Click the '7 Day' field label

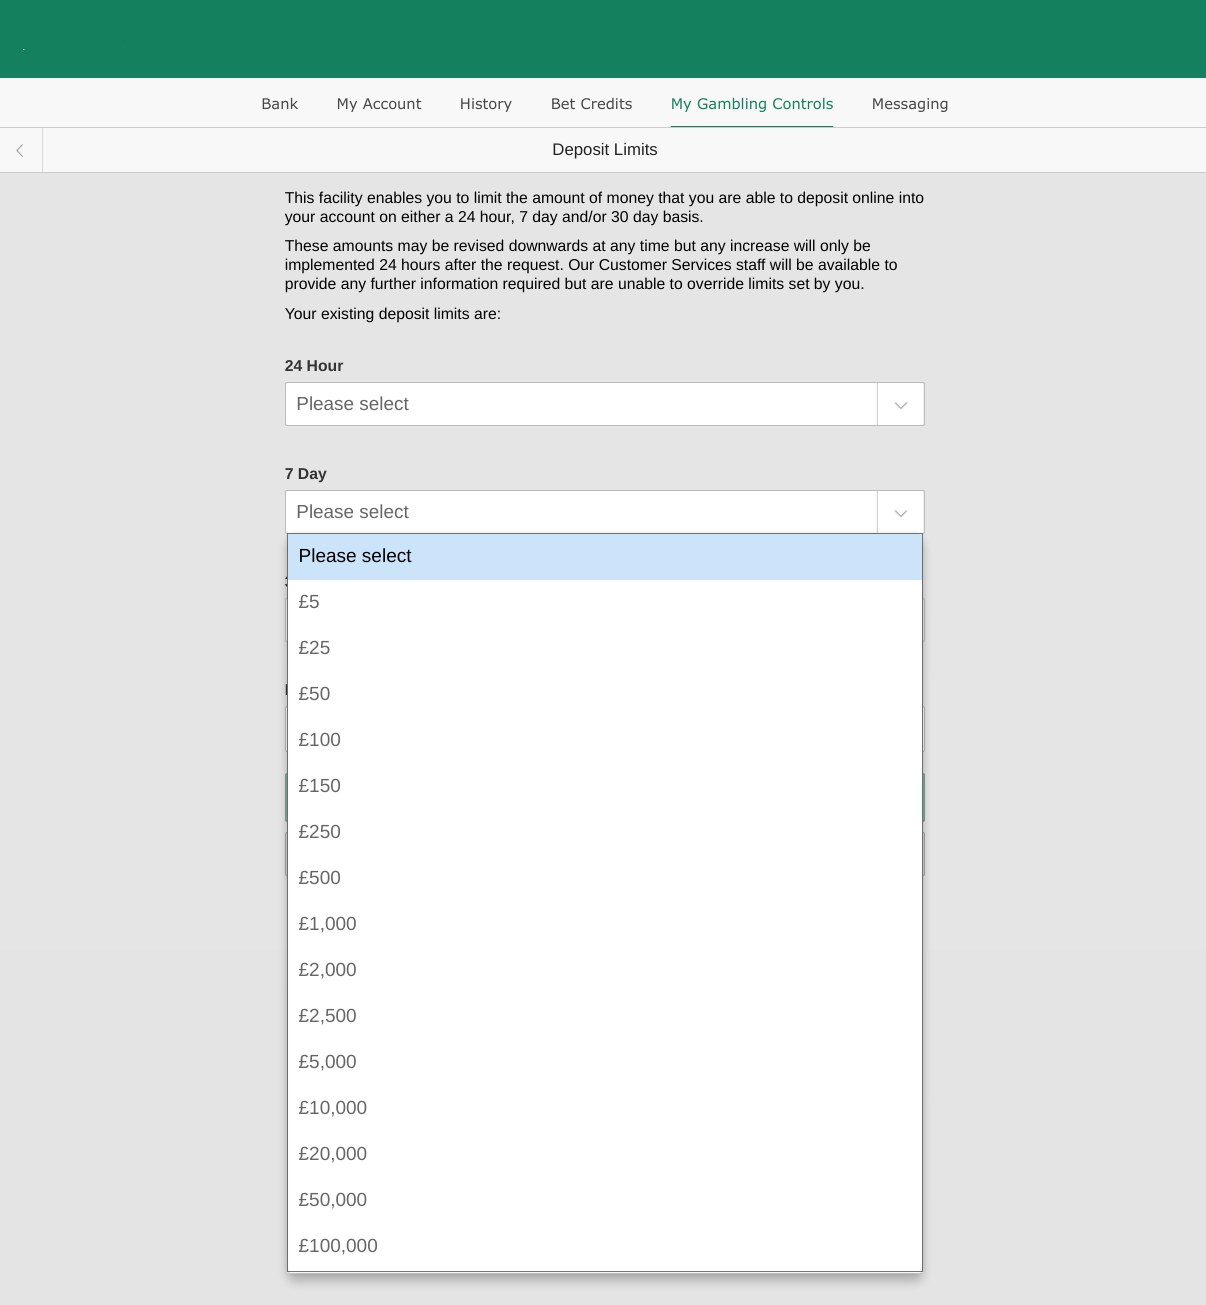306,474
